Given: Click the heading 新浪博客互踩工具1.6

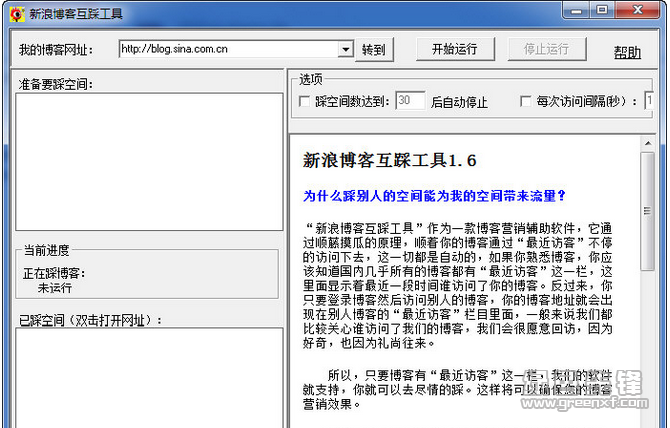Looking at the screenshot, I should coord(390,161).
